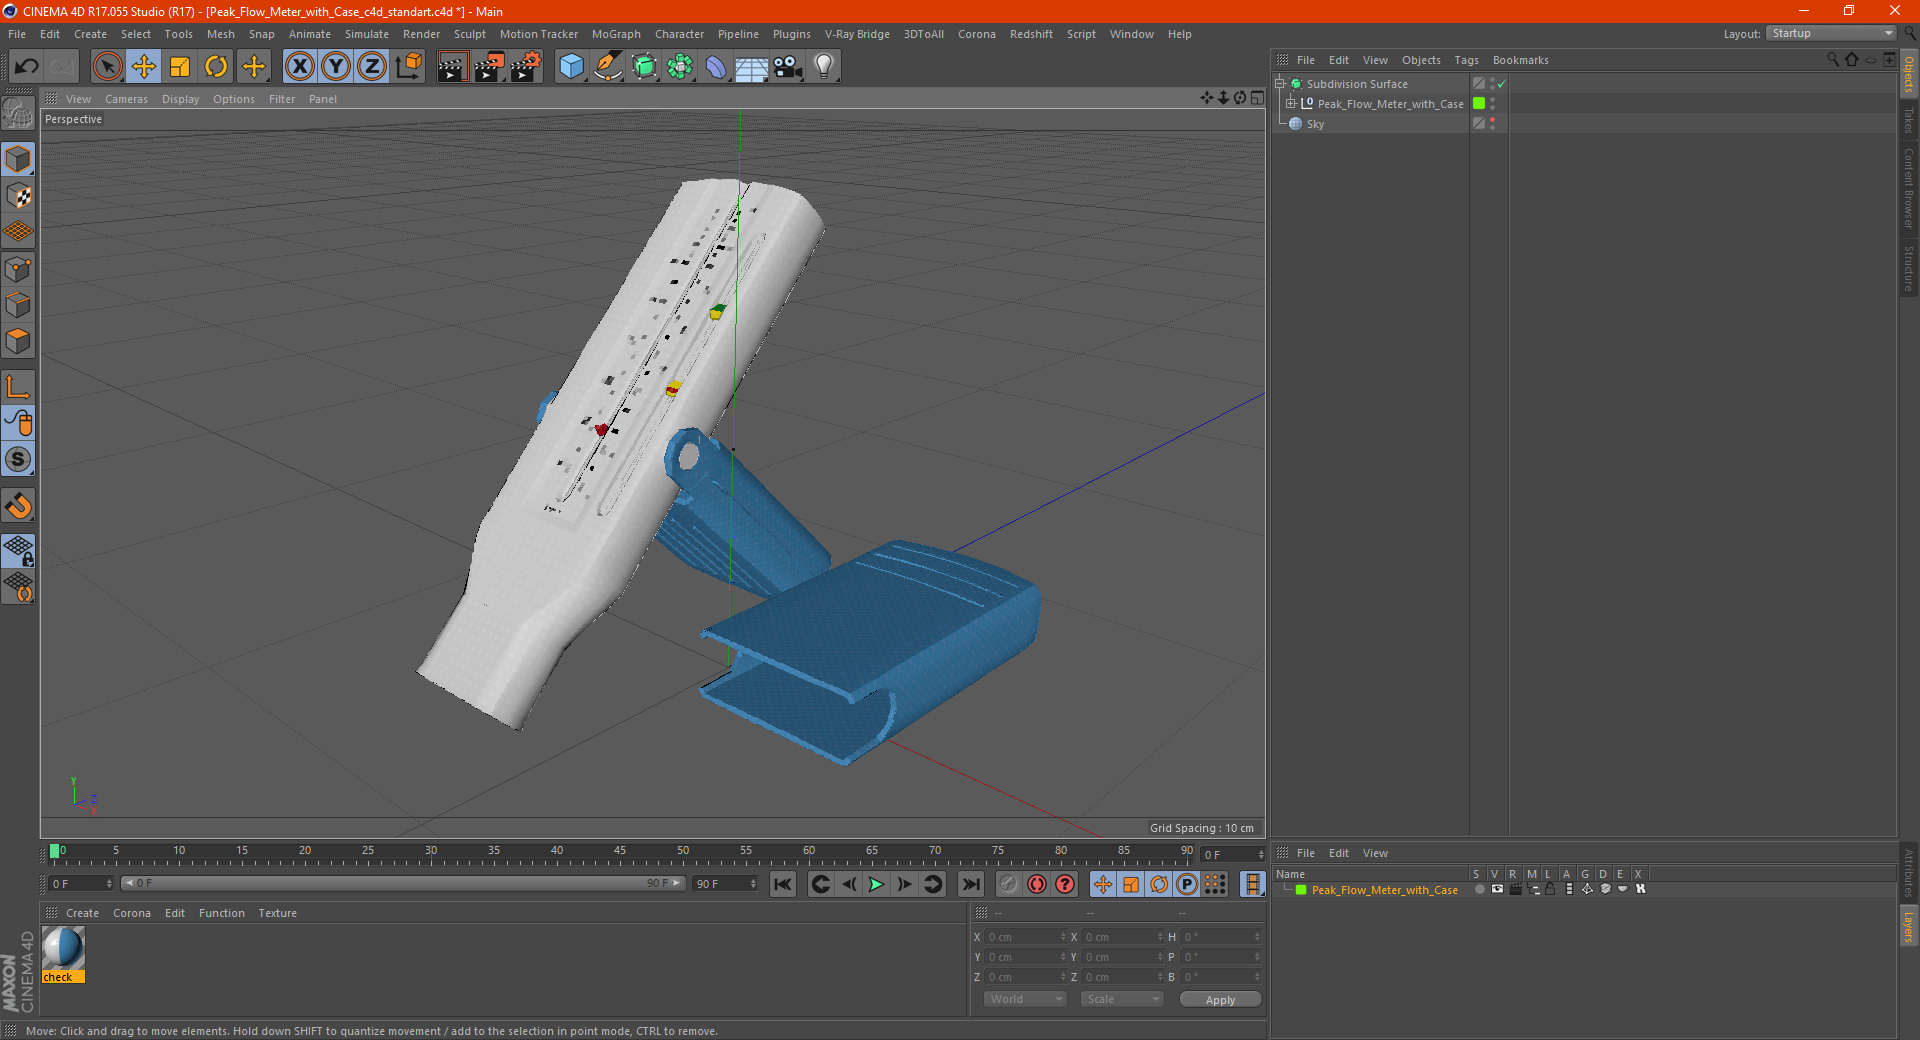Click the Undo arrow icon
The height and width of the screenshot is (1040, 1920).
(26, 67)
